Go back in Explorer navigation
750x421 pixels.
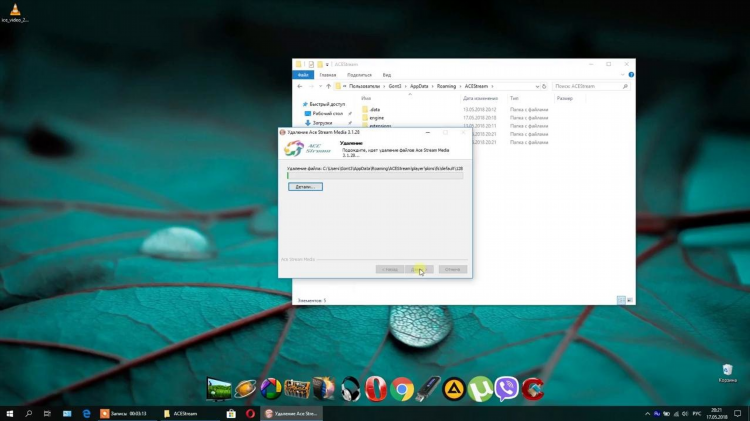point(300,86)
